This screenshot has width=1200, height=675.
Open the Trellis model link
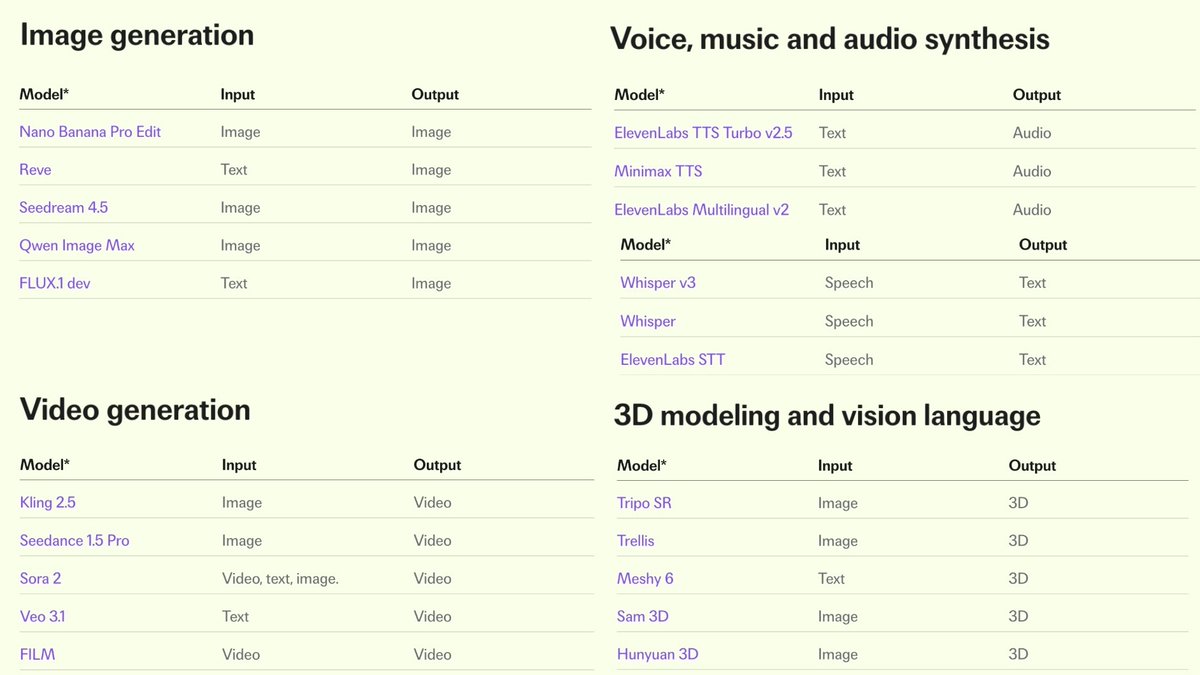point(636,541)
